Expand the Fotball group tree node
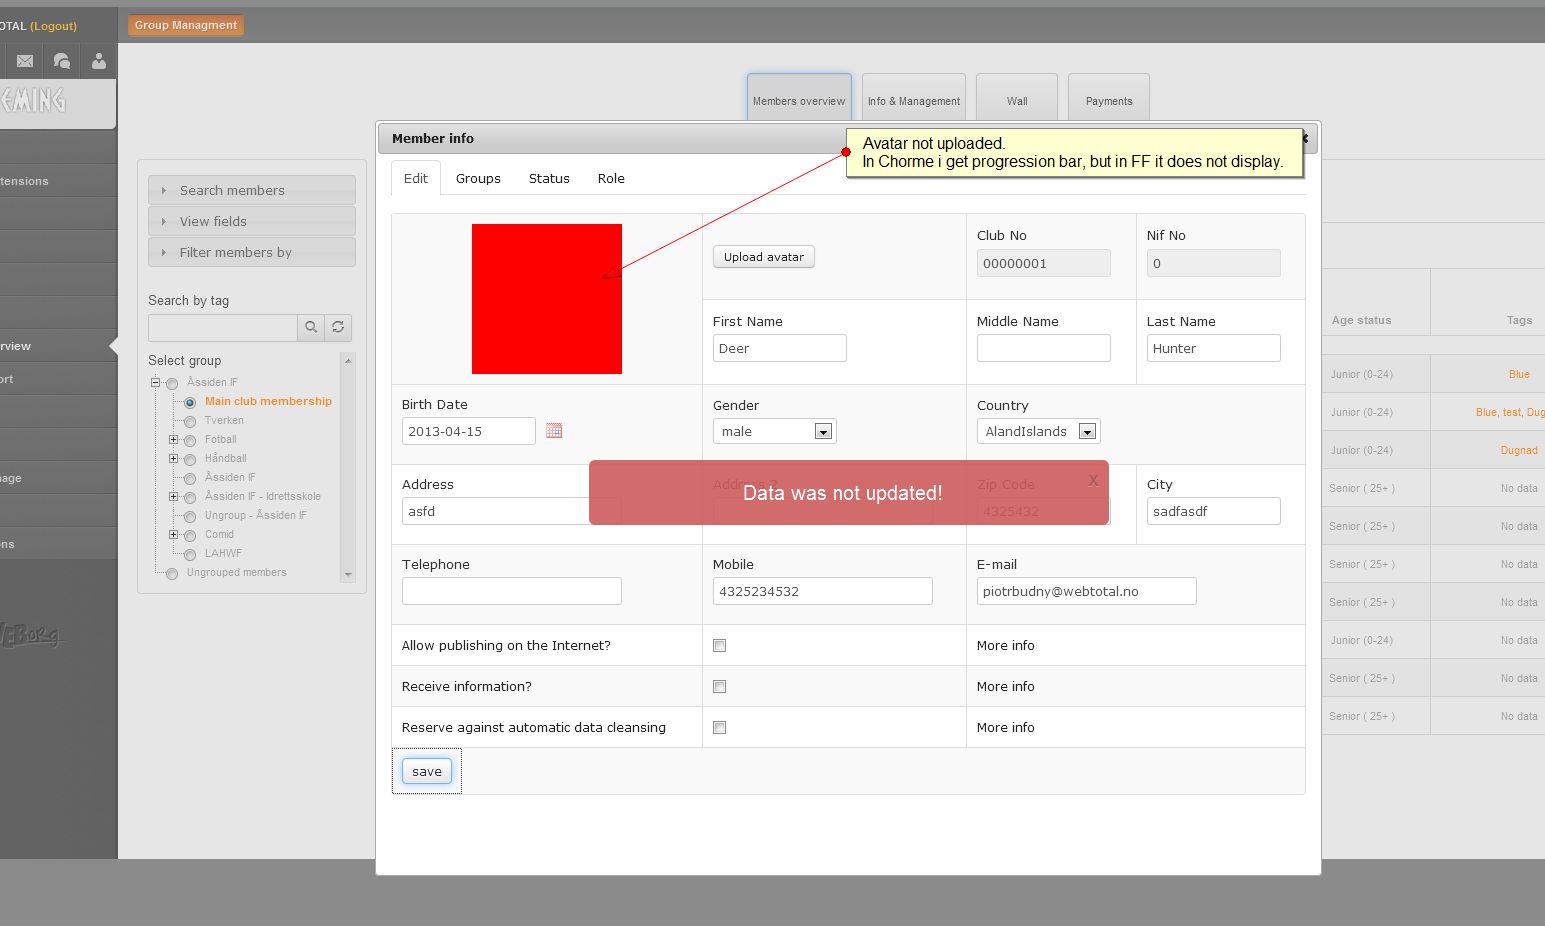Viewport: 1545px width, 926px height. coord(173,440)
